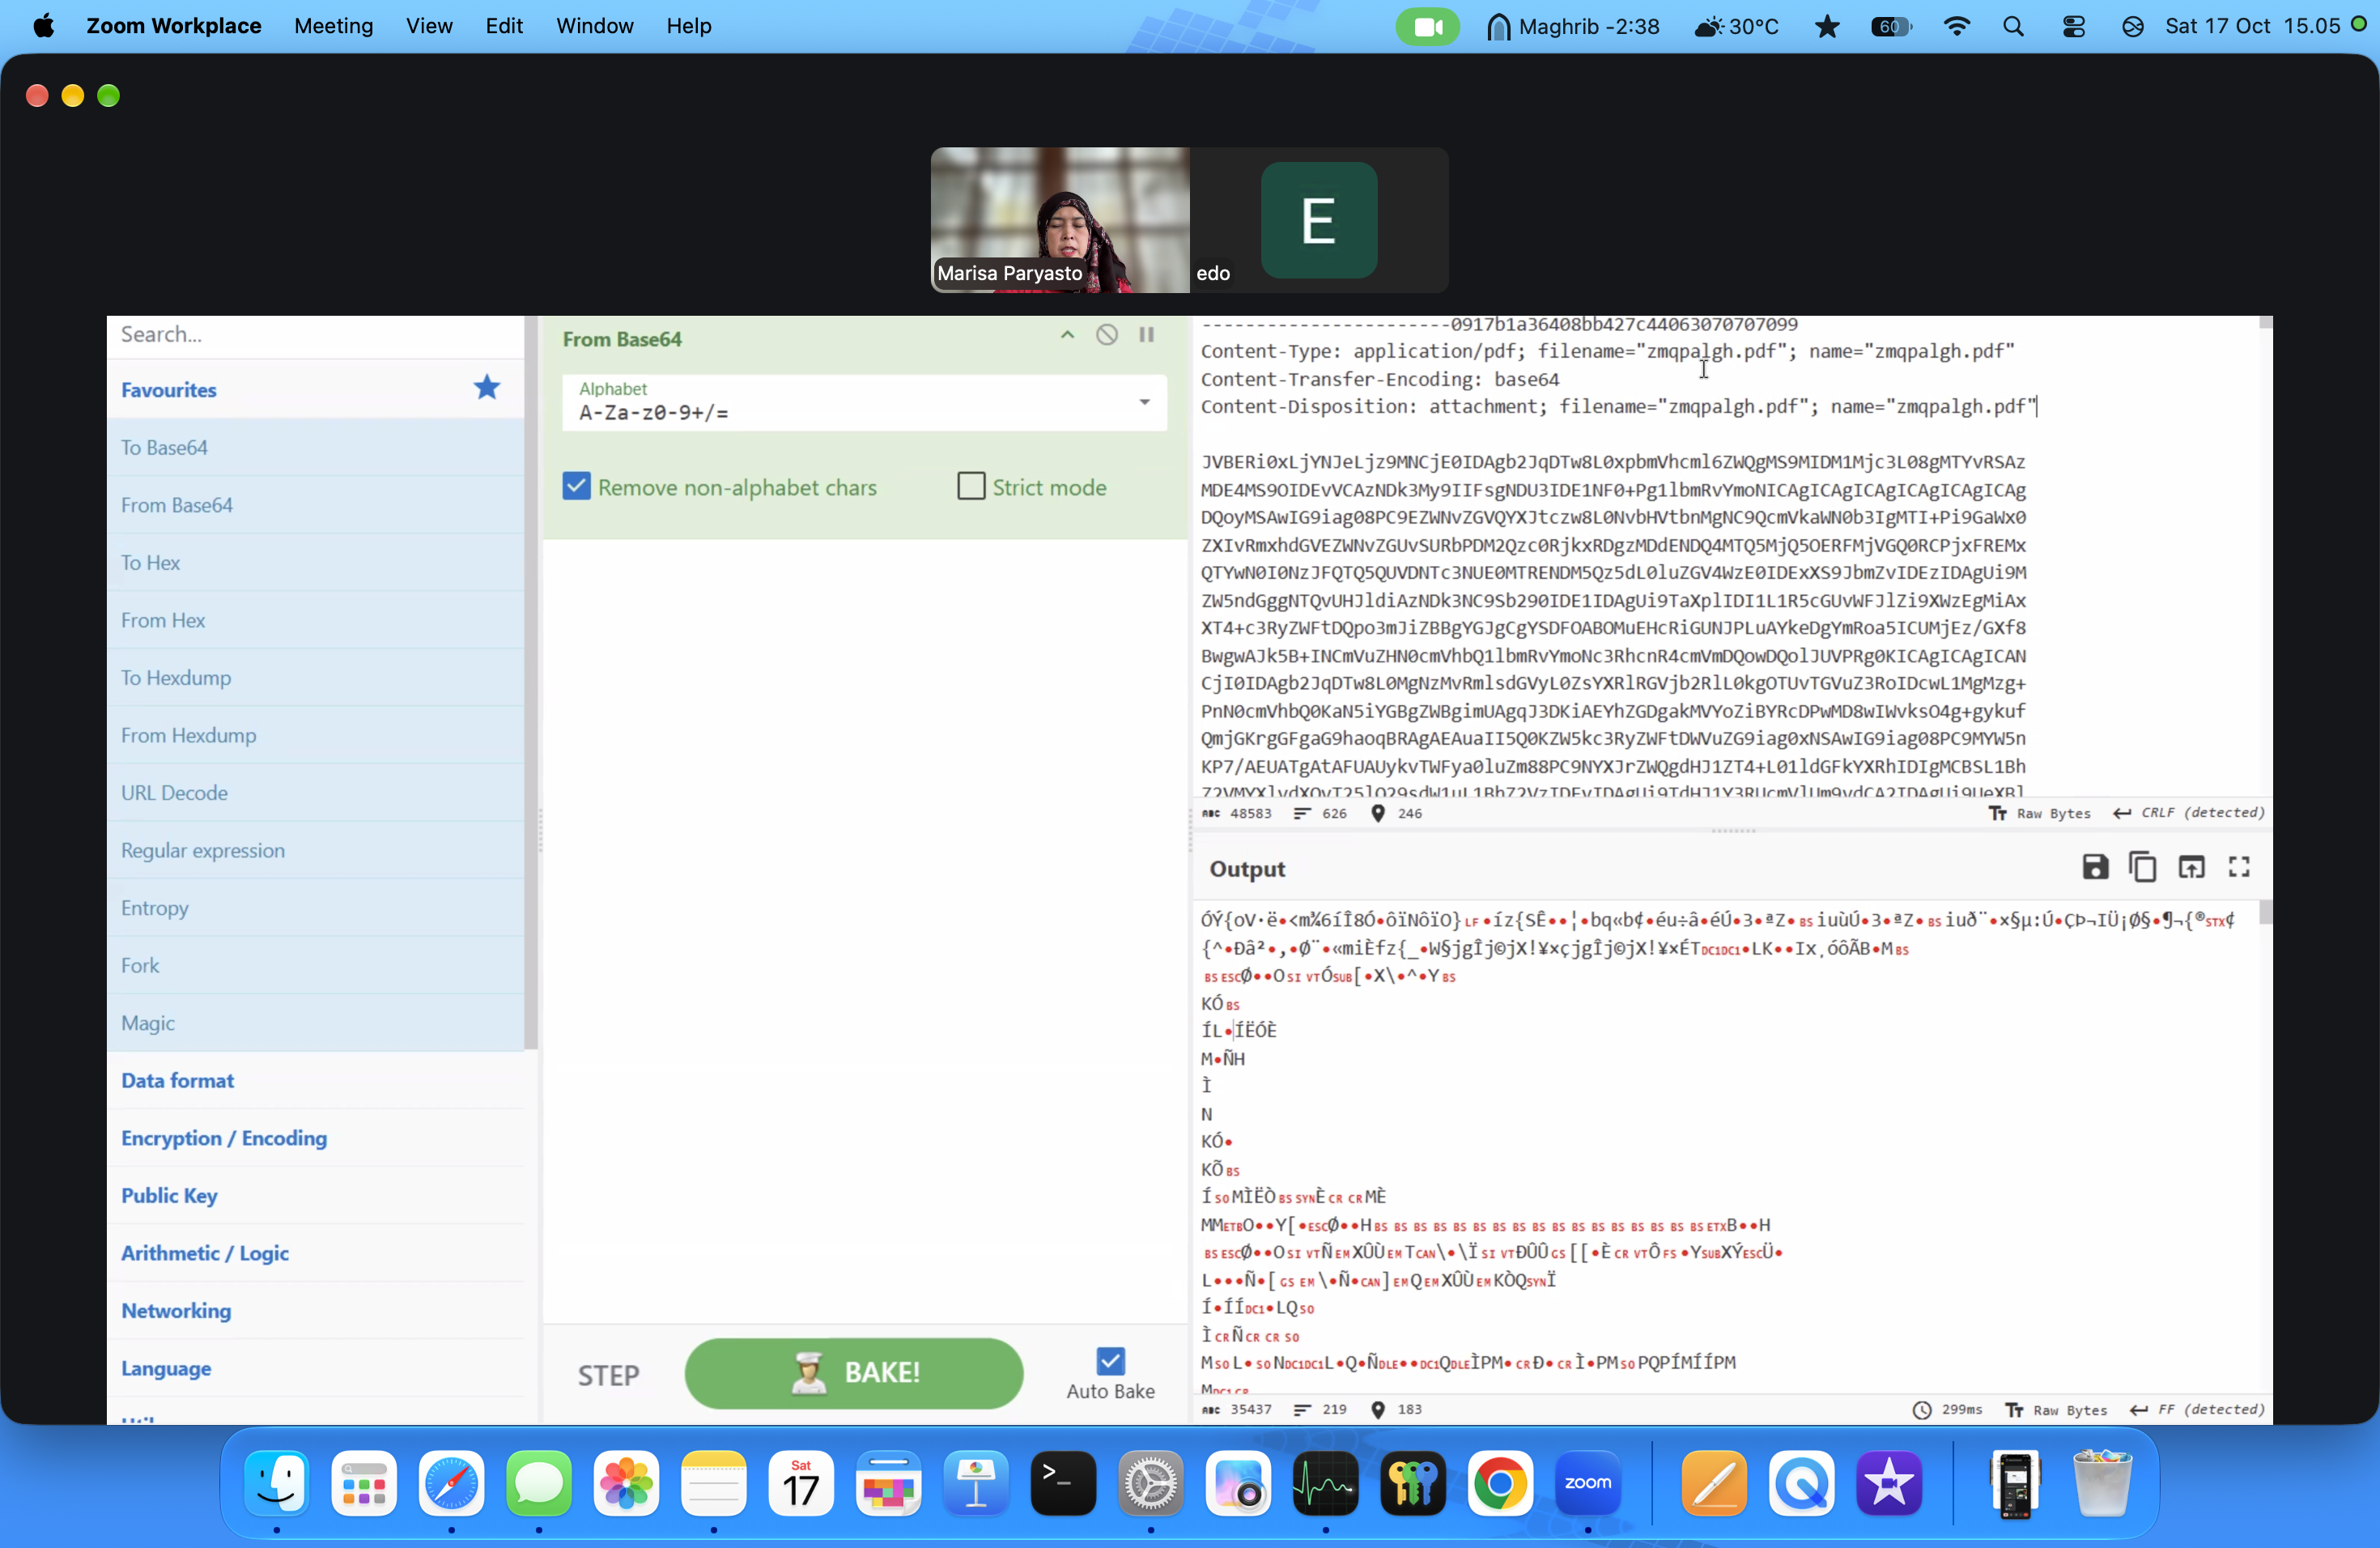2380x1548 pixels.
Task: Open Activity Monitor dock icon
Action: pos(1325,1483)
